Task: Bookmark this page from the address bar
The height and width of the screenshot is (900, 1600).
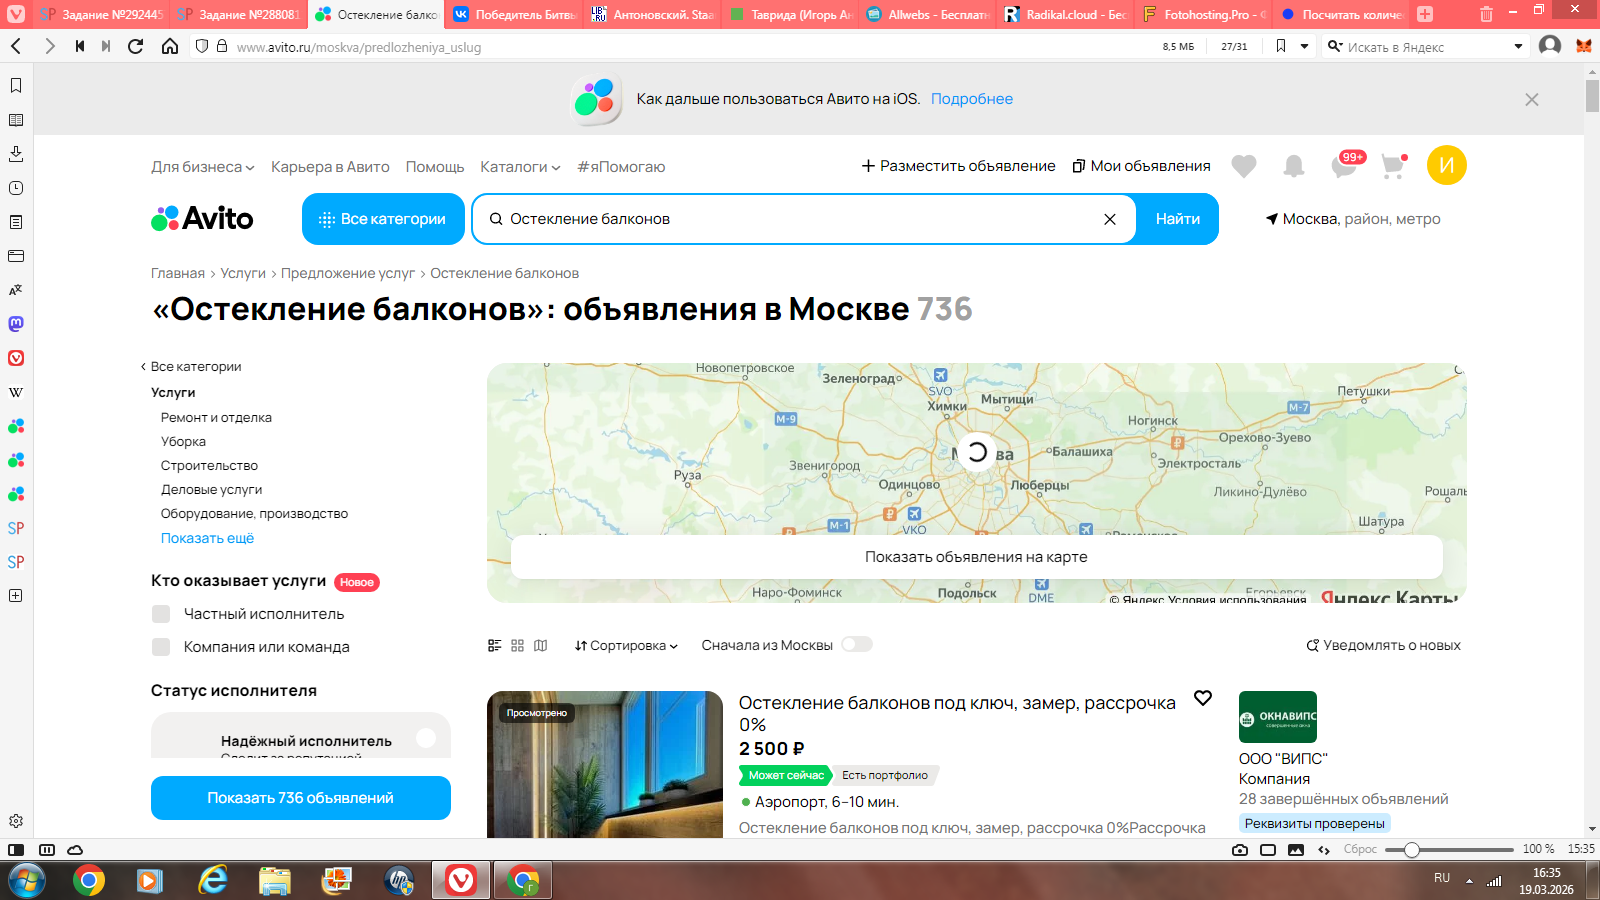Action: (x=1281, y=46)
